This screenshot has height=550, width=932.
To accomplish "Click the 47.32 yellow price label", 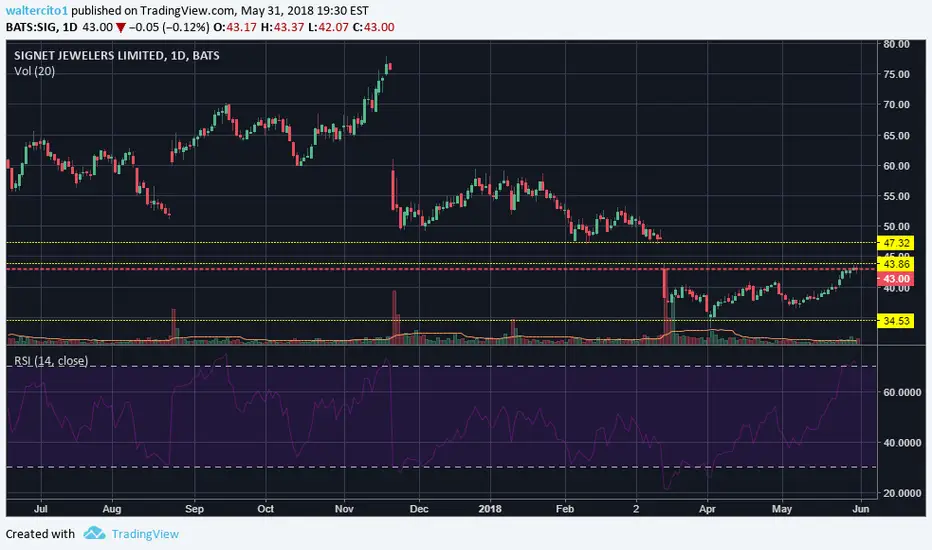I will pyautogui.click(x=896, y=243).
